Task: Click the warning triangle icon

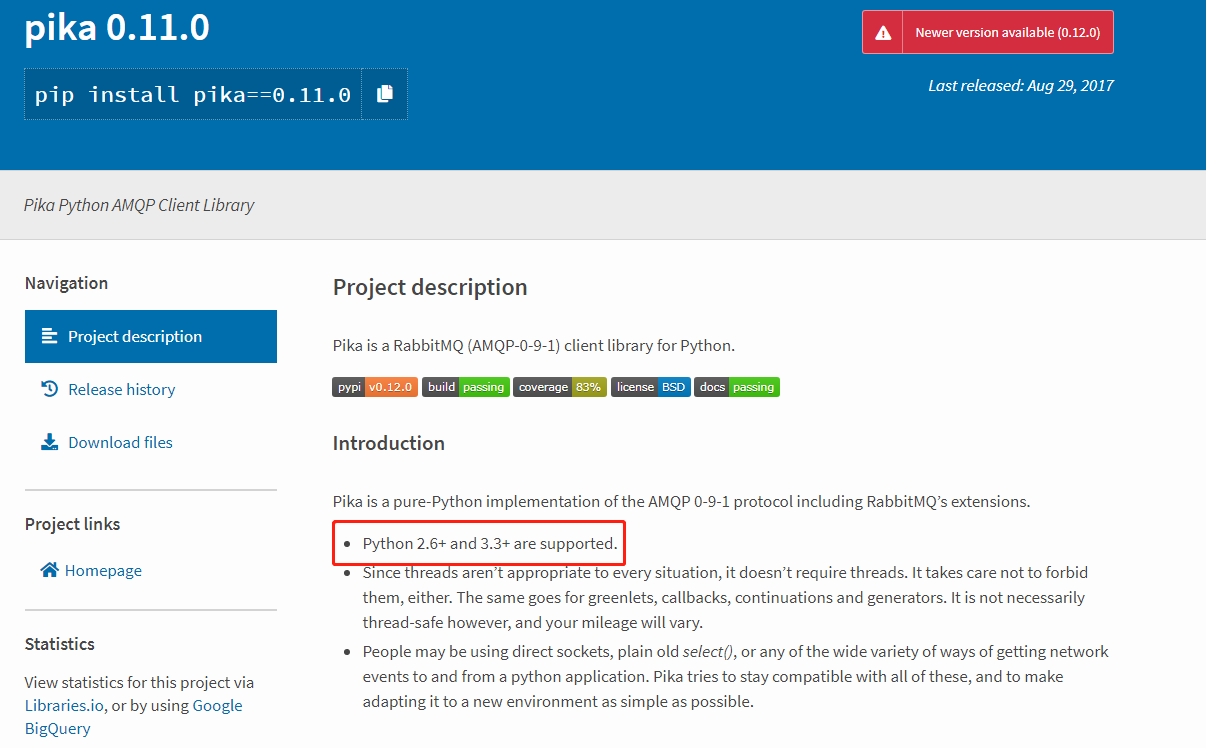Action: click(883, 33)
